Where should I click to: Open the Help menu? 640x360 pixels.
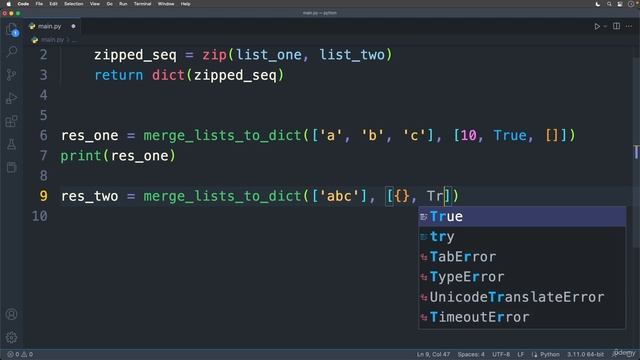tap(185, 4)
